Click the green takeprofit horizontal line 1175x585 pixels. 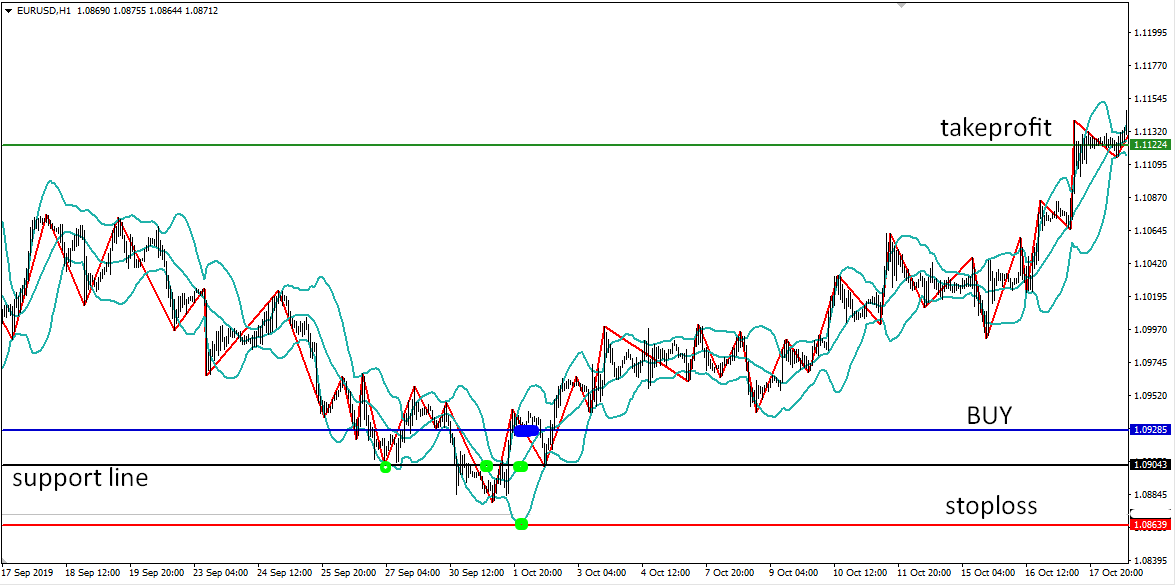tap(700, 142)
